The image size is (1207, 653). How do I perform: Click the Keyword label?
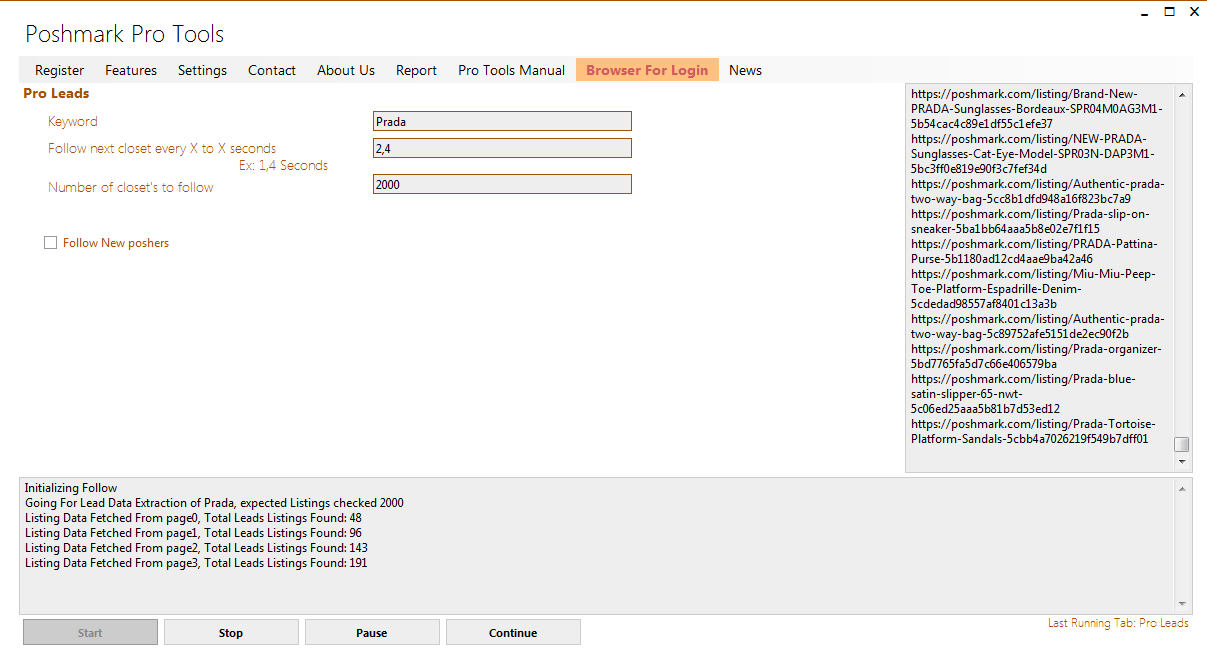(x=73, y=121)
